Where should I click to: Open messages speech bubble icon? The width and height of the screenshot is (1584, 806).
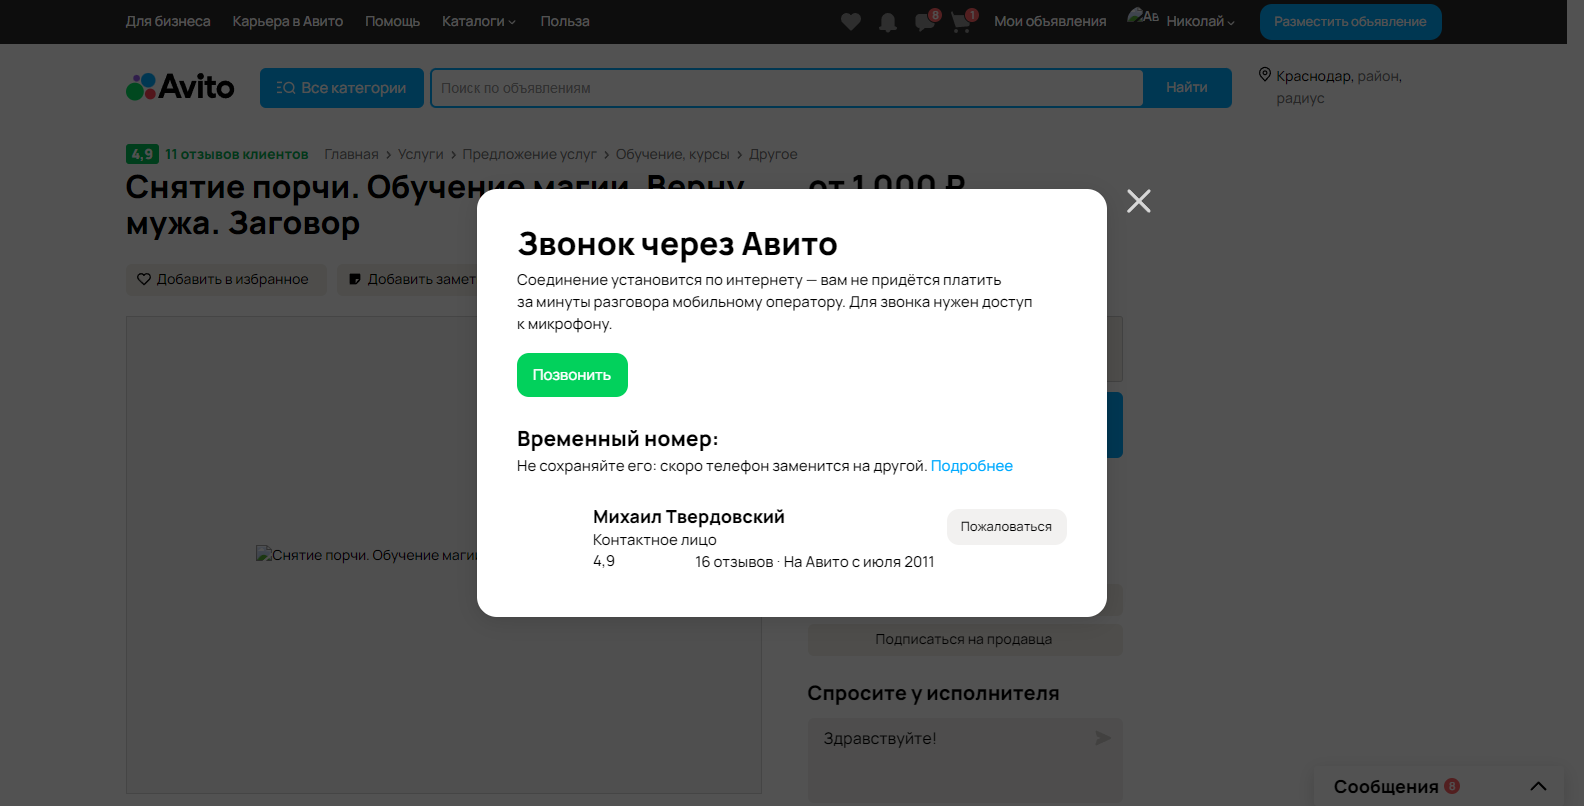pyautogui.click(x=925, y=22)
